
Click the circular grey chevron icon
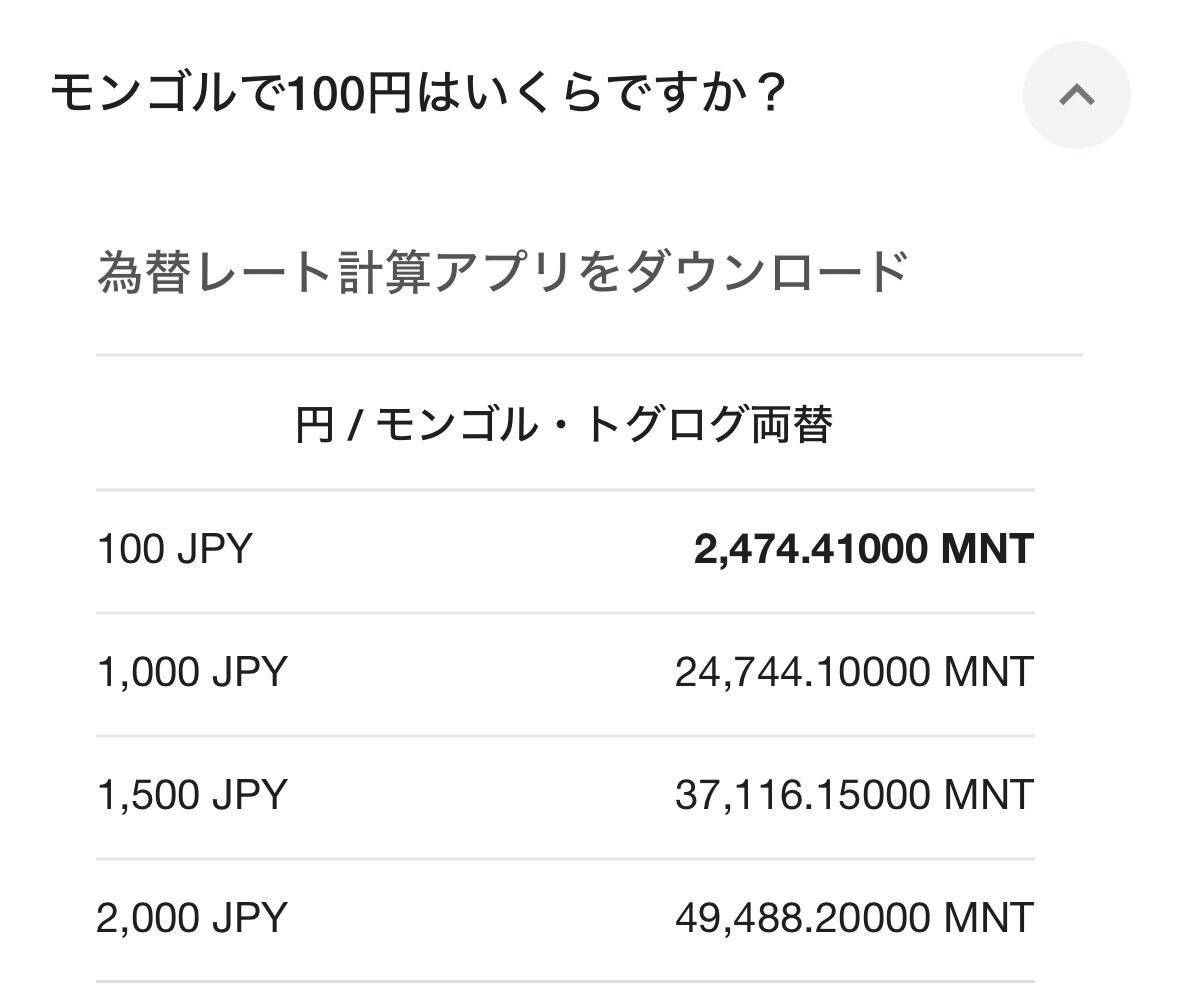pyautogui.click(x=1076, y=95)
